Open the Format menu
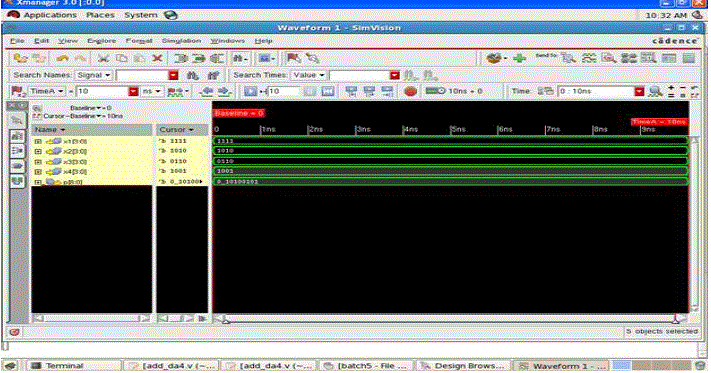Screen dimensions: 711x373 coord(139,41)
